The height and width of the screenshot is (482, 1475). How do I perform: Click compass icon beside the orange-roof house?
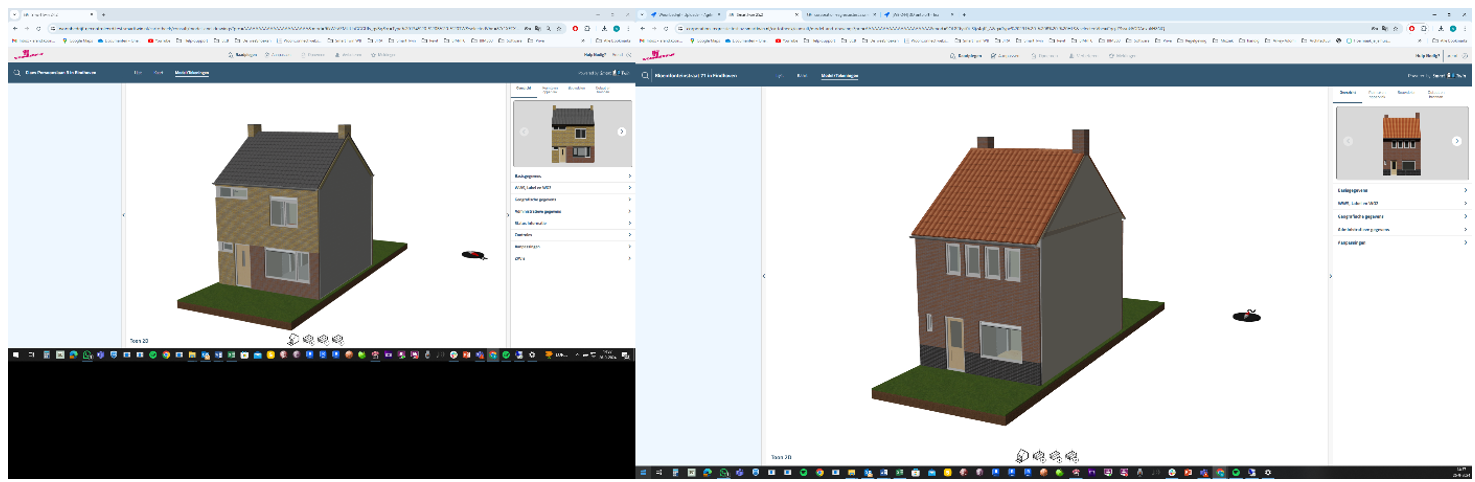click(x=1246, y=317)
